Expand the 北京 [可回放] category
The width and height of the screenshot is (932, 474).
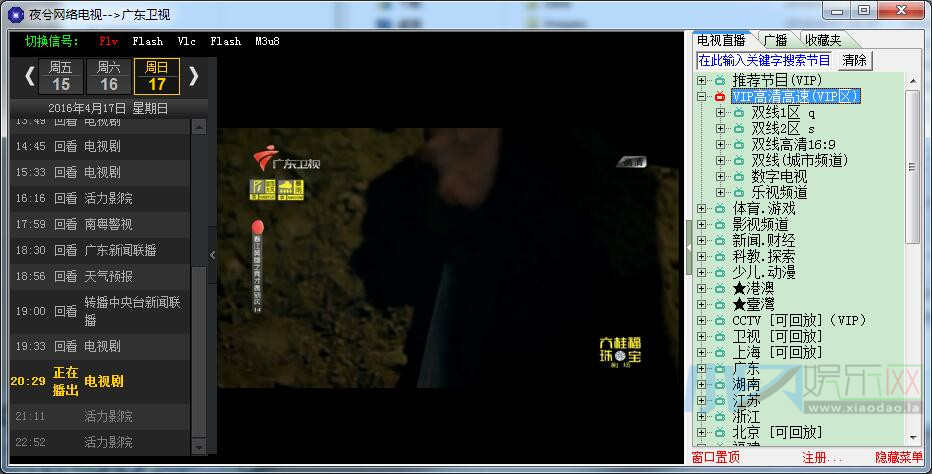click(x=702, y=432)
